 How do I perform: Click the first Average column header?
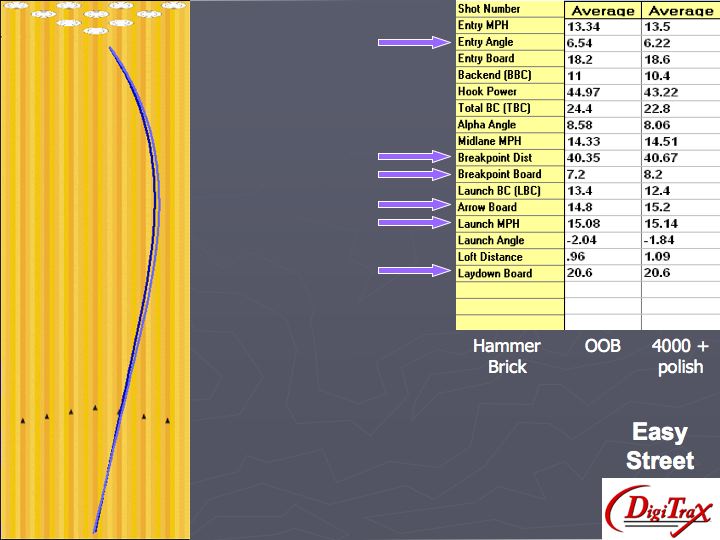[x=602, y=10]
